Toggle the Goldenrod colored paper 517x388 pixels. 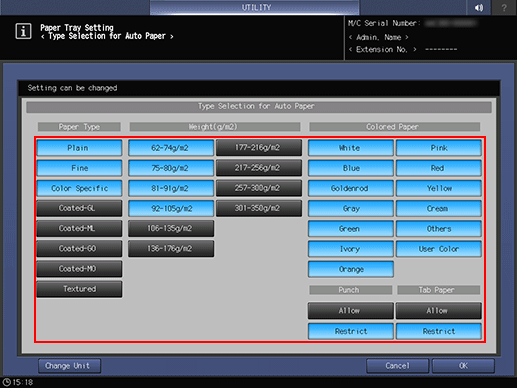click(x=351, y=188)
